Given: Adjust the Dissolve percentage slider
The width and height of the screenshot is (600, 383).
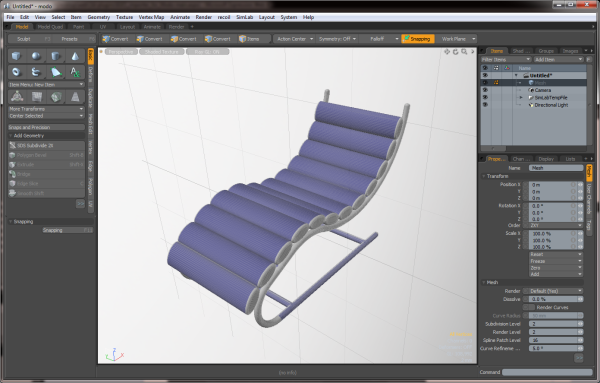Looking at the screenshot, I should pos(556,299).
